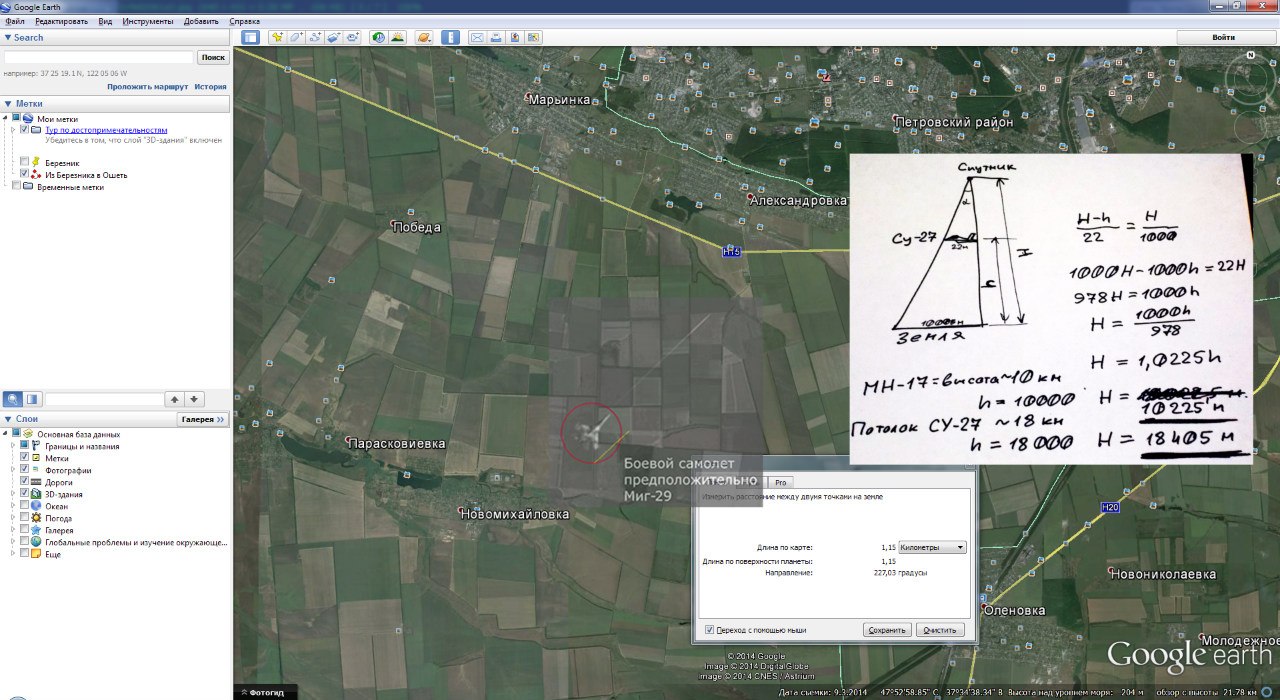Expand the Погода layer node
This screenshot has width=1280, height=700.
13,518
